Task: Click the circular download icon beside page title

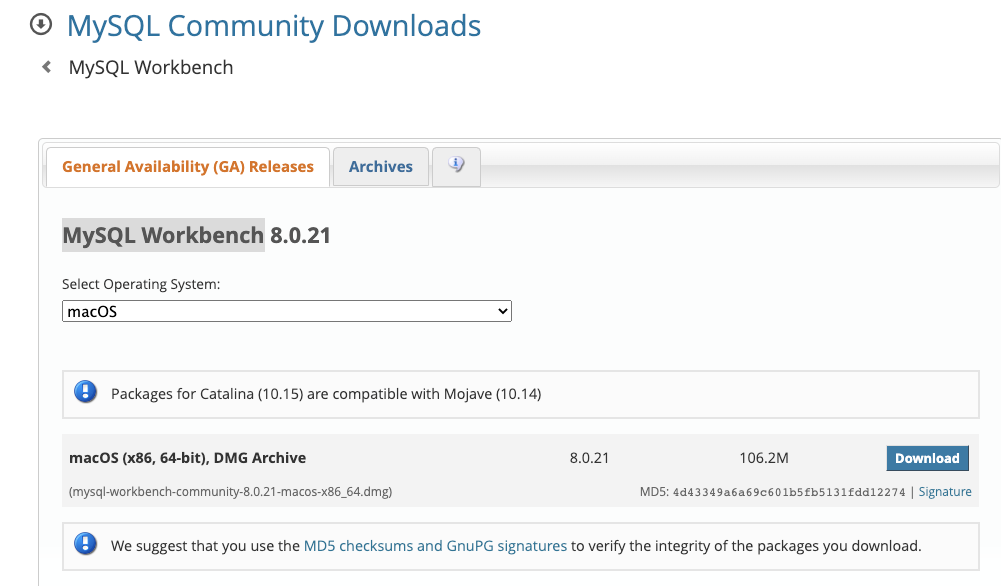Action: (x=41, y=25)
